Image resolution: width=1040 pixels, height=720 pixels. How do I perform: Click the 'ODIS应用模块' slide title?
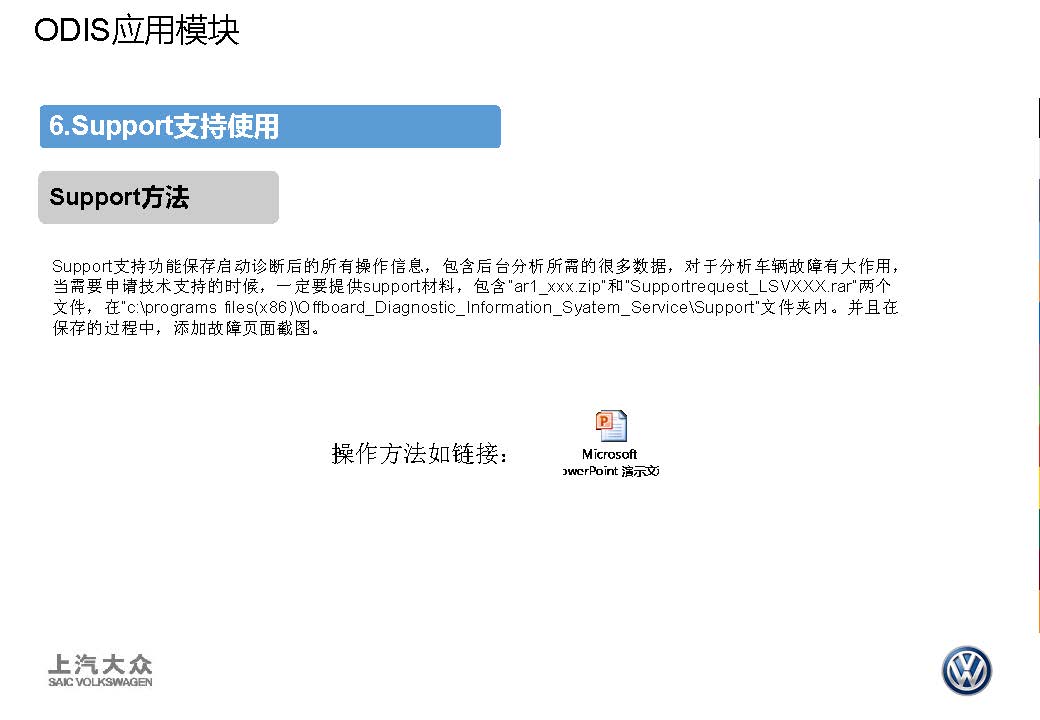pos(136,30)
